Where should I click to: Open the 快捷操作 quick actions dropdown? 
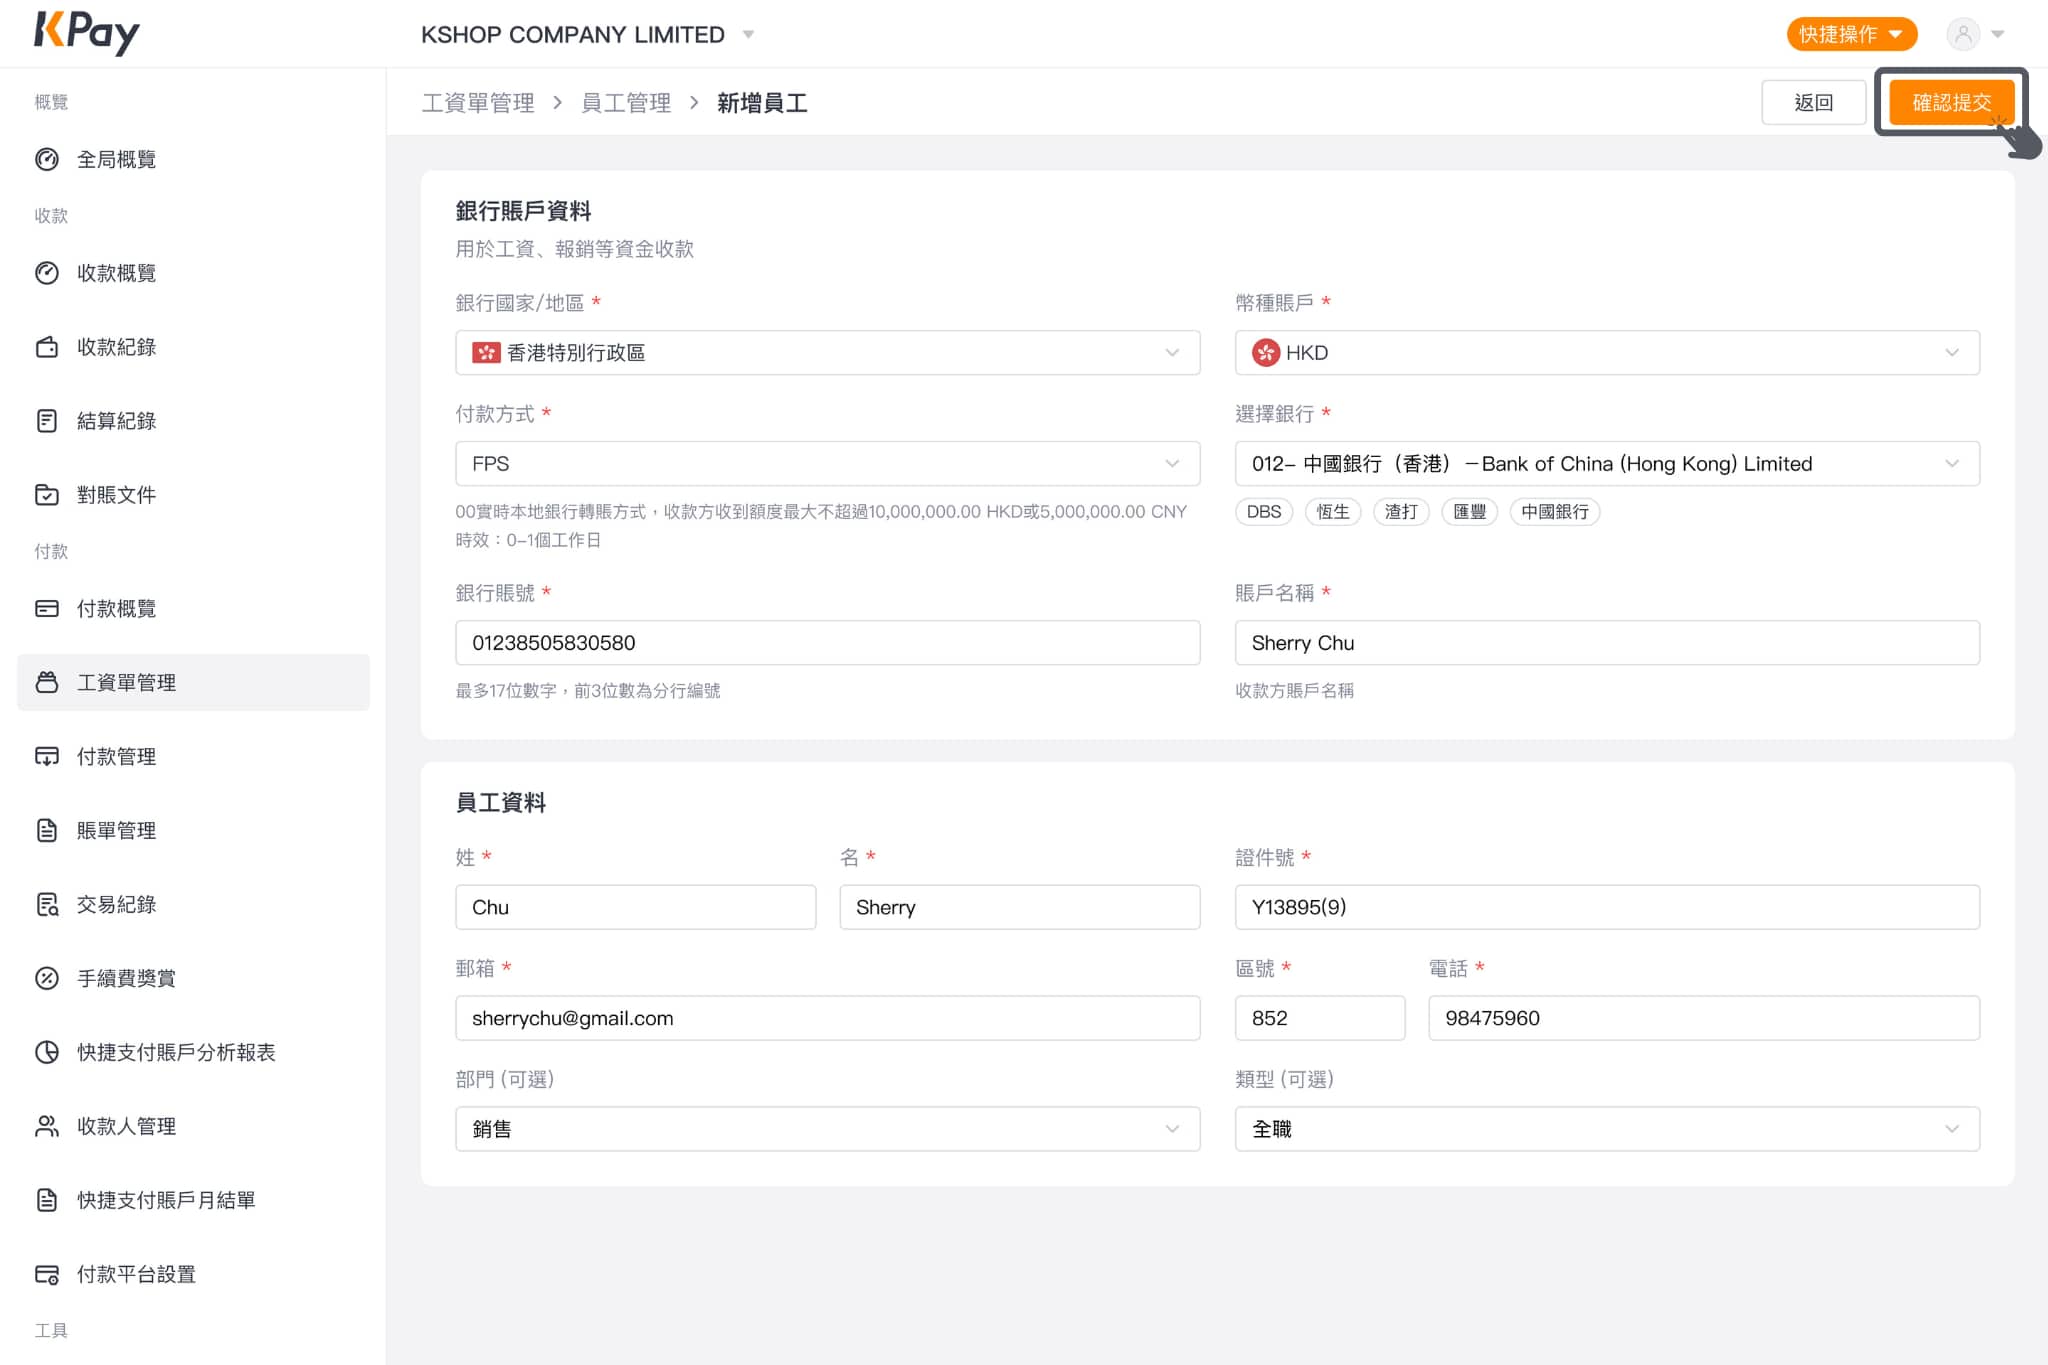pos(1851,35)
